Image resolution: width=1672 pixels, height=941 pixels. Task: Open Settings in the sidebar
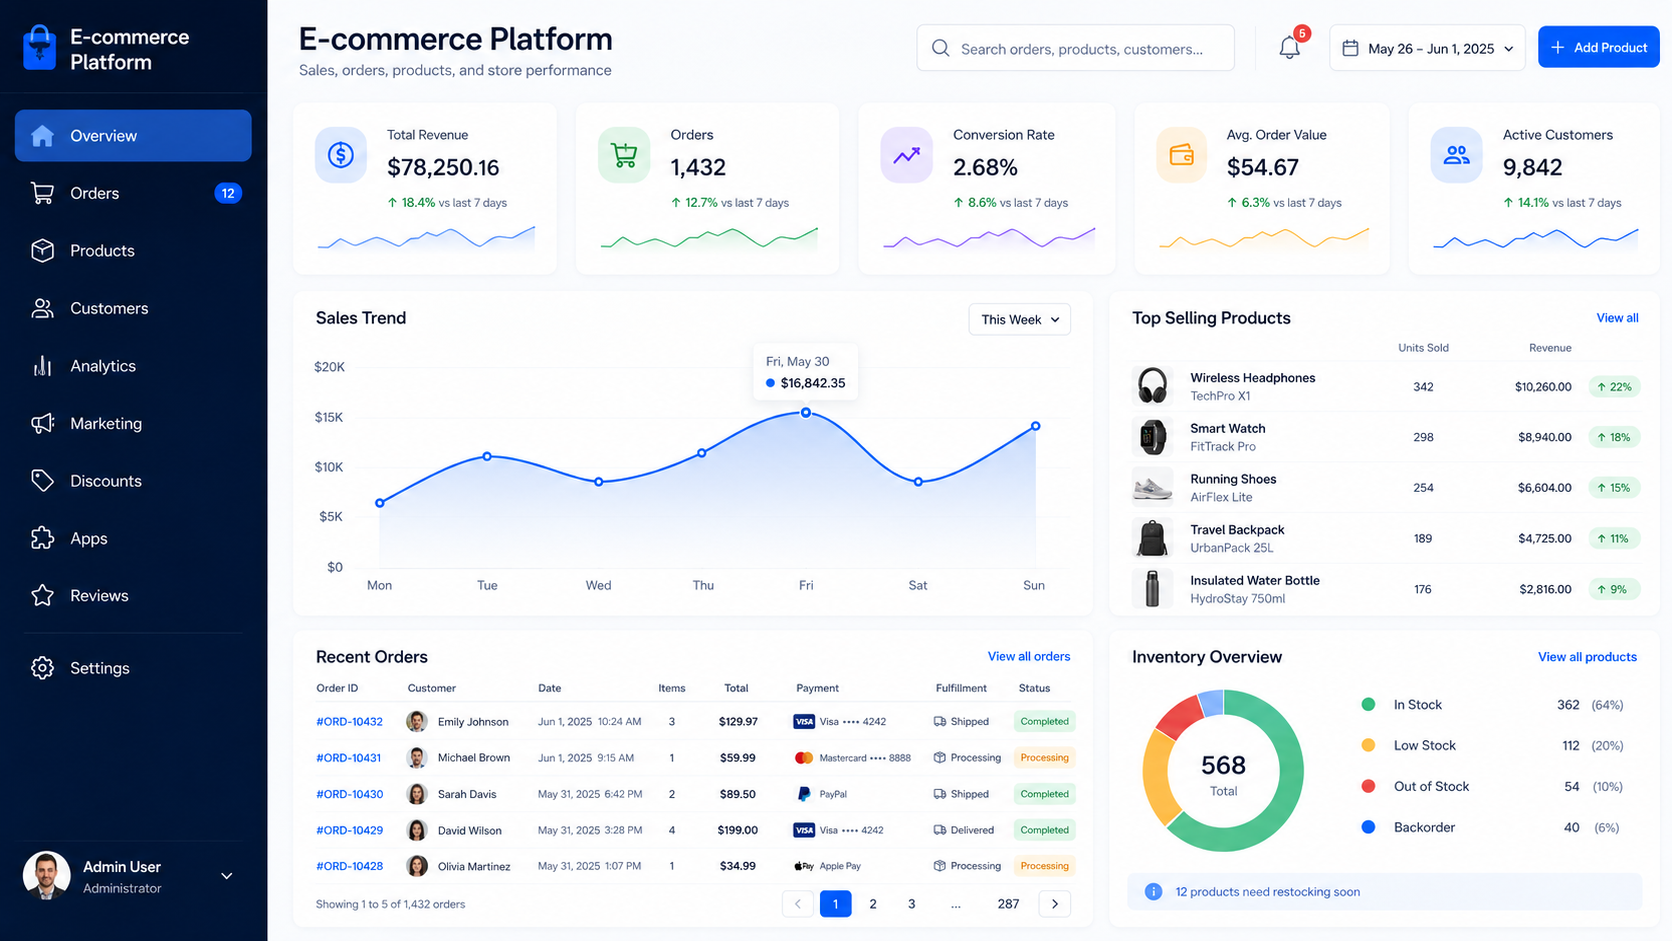(x=133, y=668)
